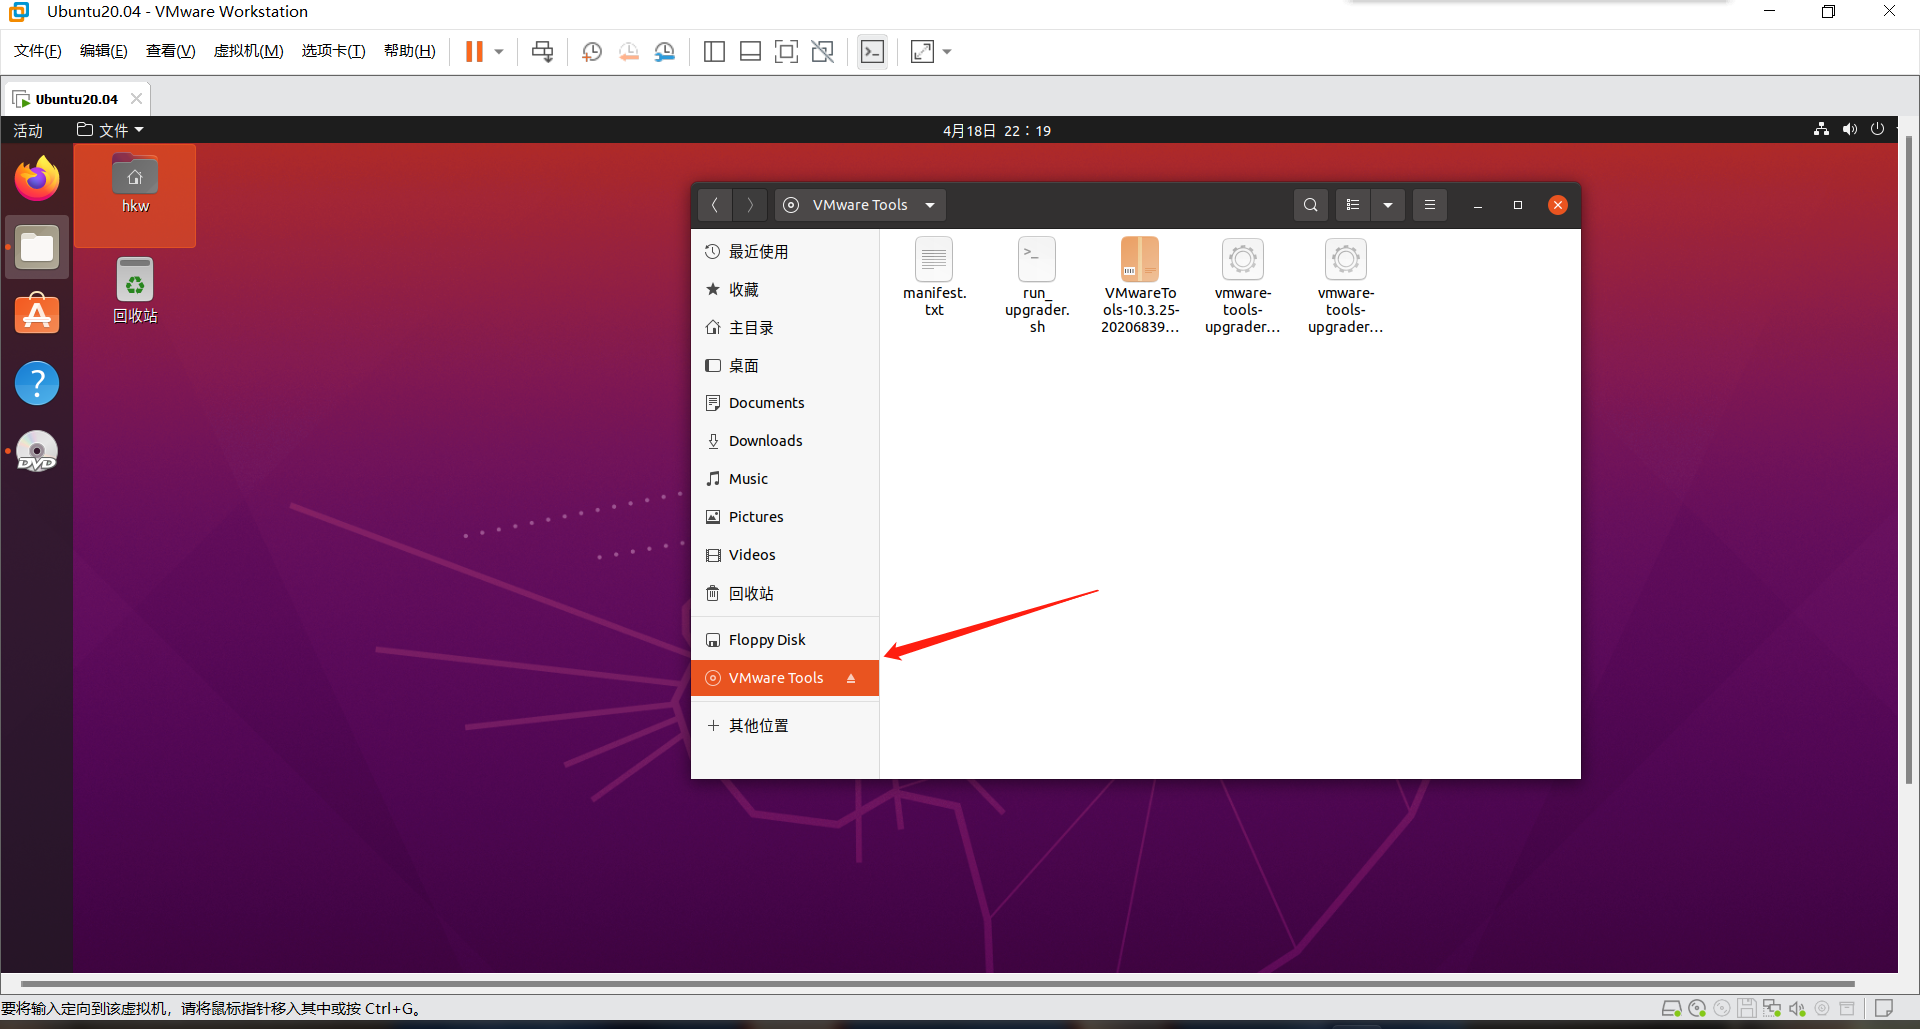Click the send Ctrl+Alt+Del icon
1920x1029 pixels.
coord(542,52)
